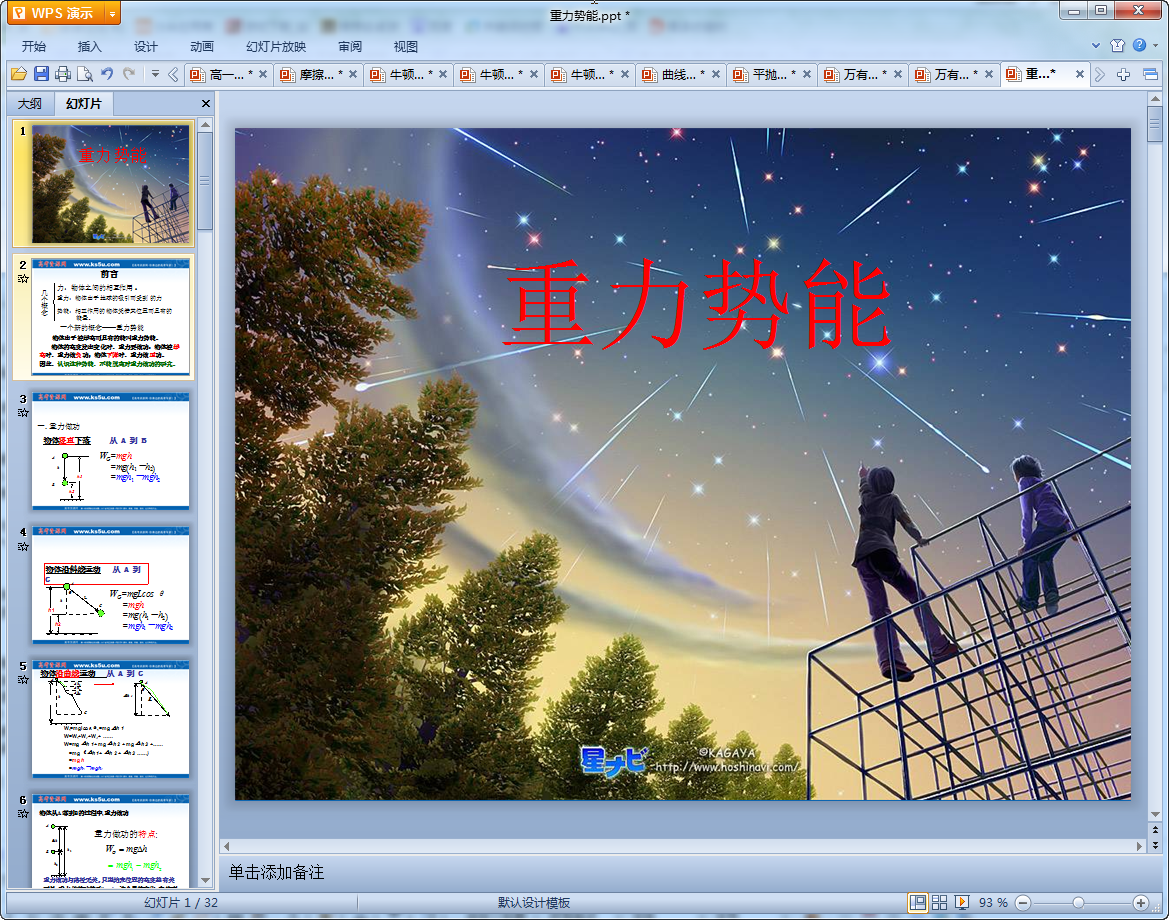Collapse the ribbon with the chevron beside the skin icon
The width and height of the screenshot is (1169, 920).
pos(1096,45)
